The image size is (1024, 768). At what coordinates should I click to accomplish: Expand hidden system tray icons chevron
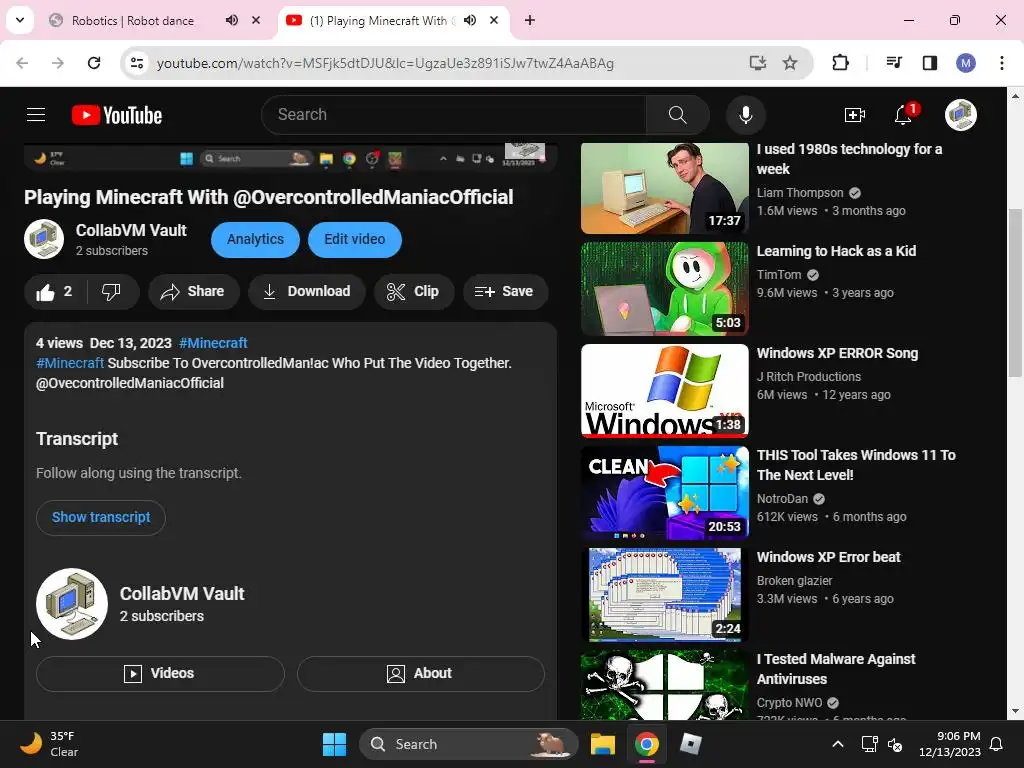click(838, 744)
